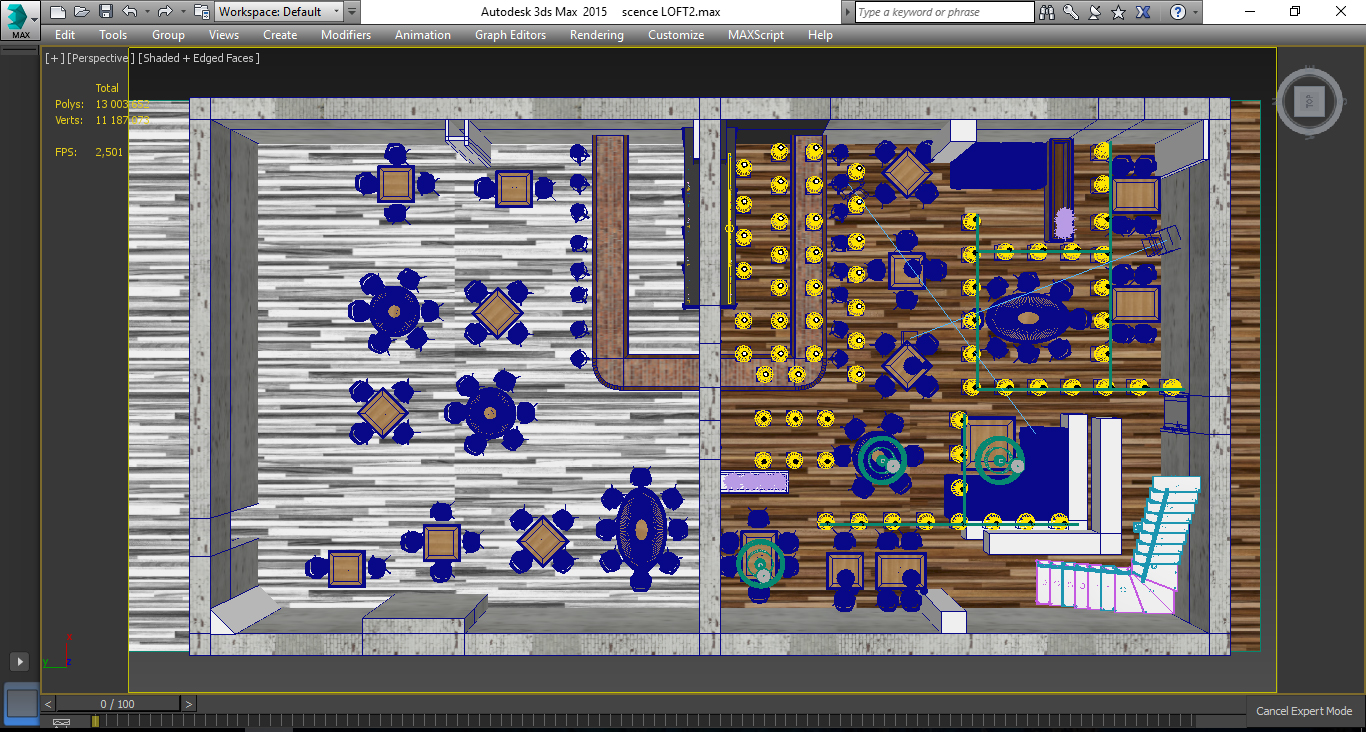1366x732 pixels.
Task: Click the viewport layout tab thumbnail
Action: (x=22, y=703)
